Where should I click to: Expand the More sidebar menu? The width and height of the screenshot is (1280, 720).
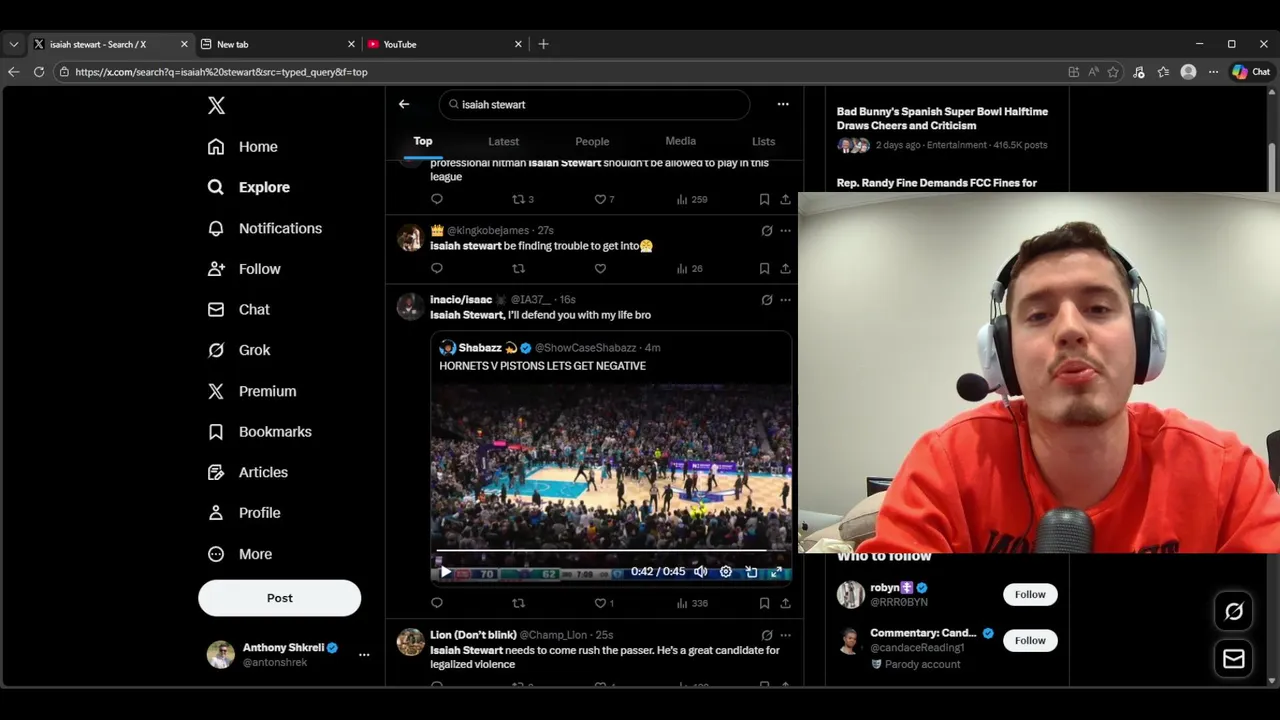pyautogui.click(x=239, y=554)
